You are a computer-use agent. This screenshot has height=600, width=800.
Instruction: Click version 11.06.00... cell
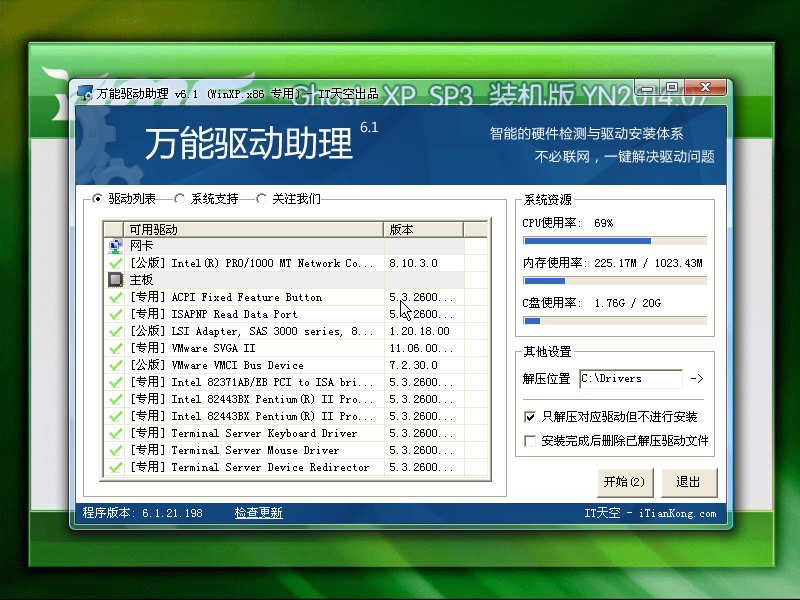click(x=421, y=348)
